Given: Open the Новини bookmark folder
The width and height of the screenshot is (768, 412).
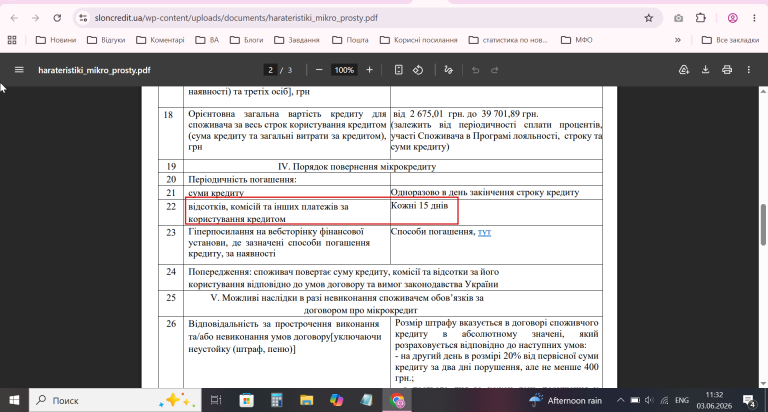Looking at the screenshot, I should pyautogui.click(x=56, y=40).
